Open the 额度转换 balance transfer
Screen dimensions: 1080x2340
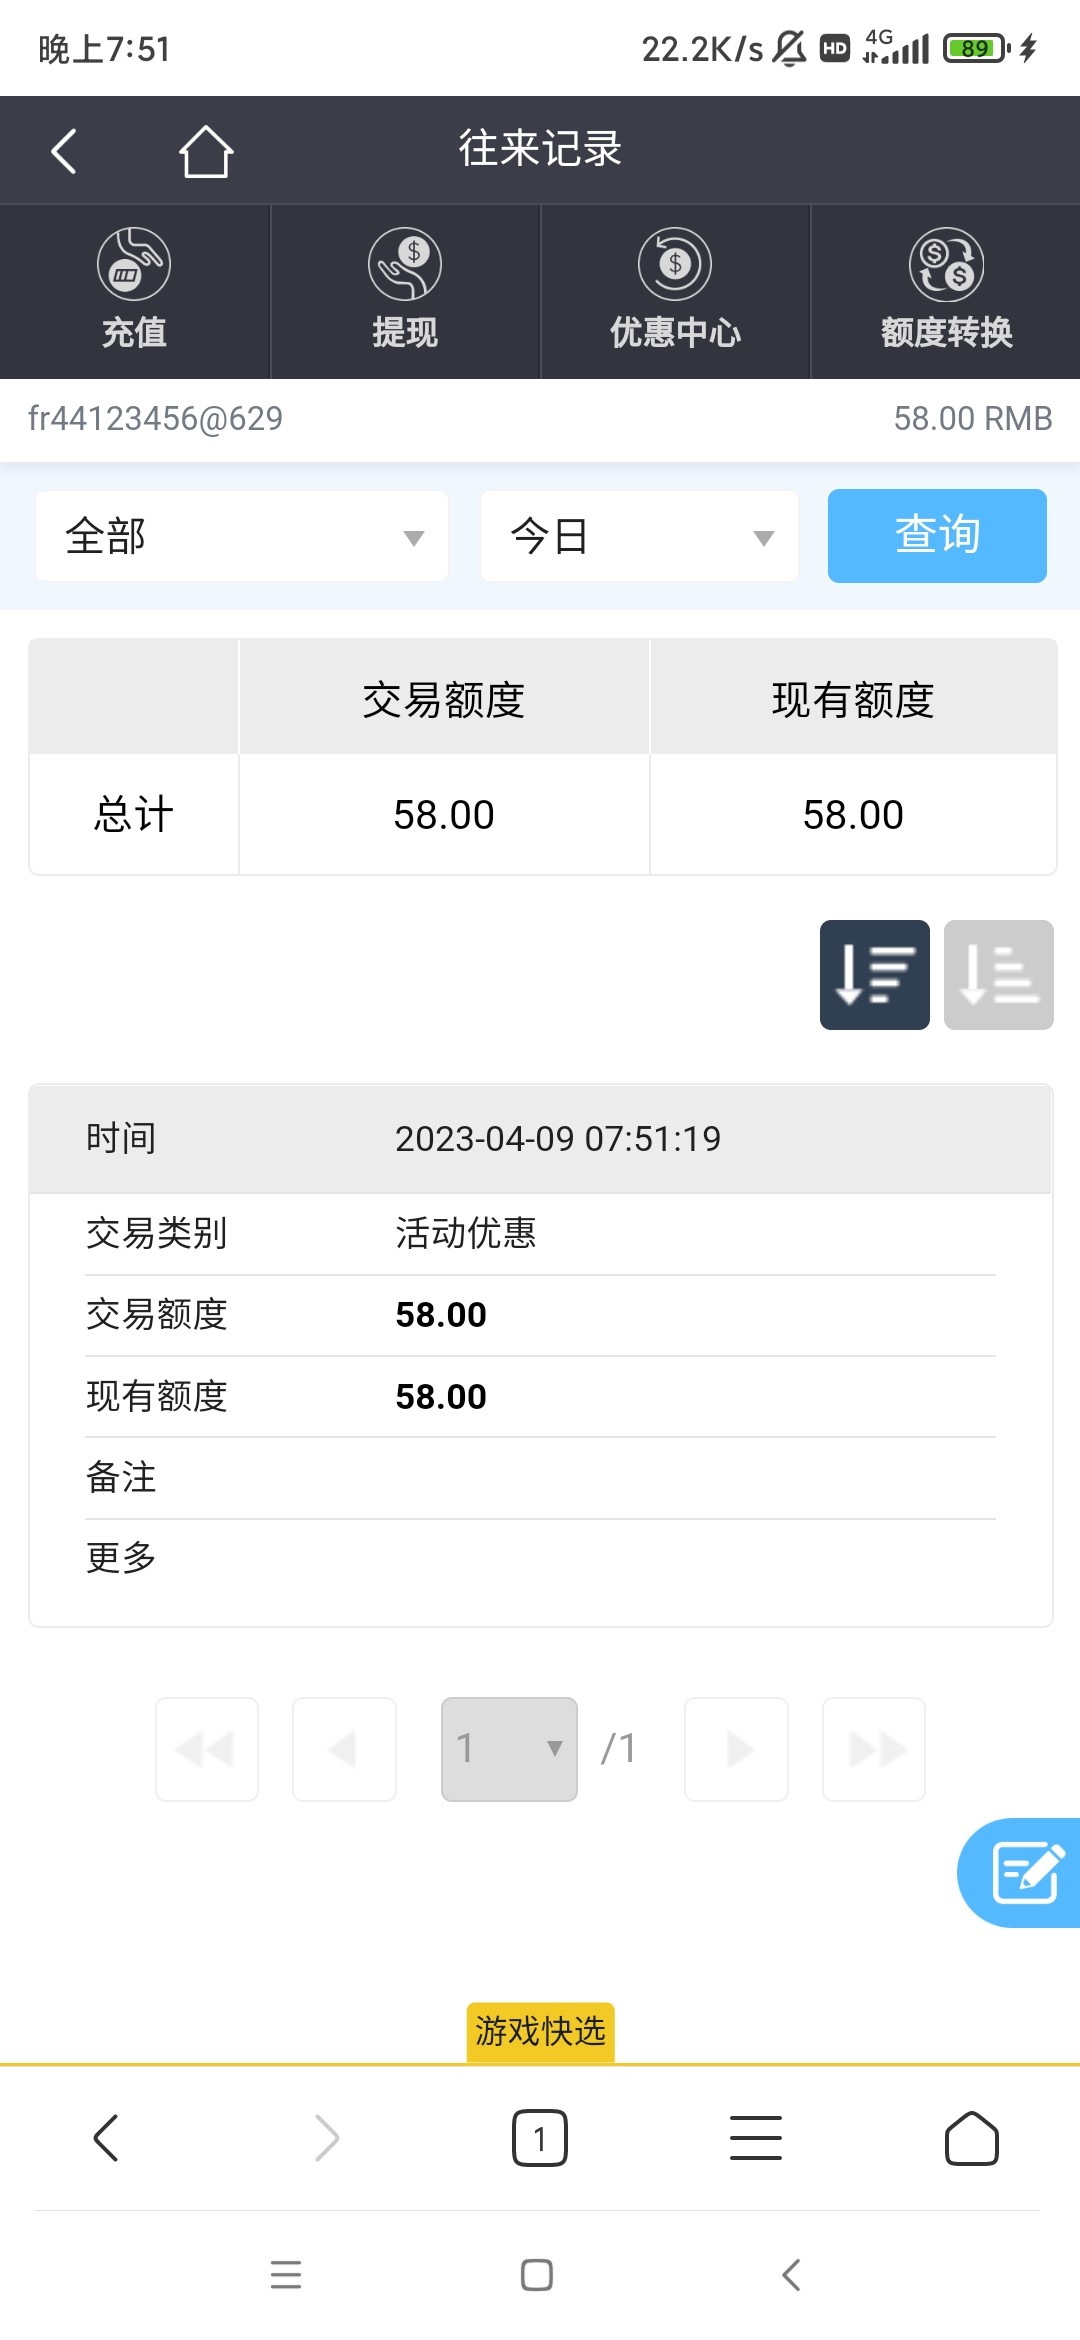coord(946,290)
